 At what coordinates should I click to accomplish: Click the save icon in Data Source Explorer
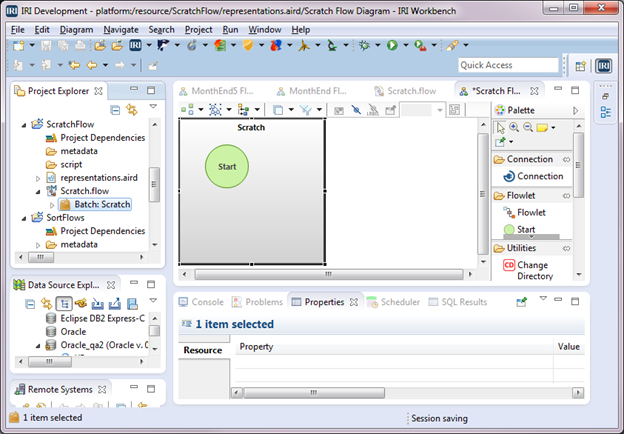pyautogui.click(x=132, y=304)
